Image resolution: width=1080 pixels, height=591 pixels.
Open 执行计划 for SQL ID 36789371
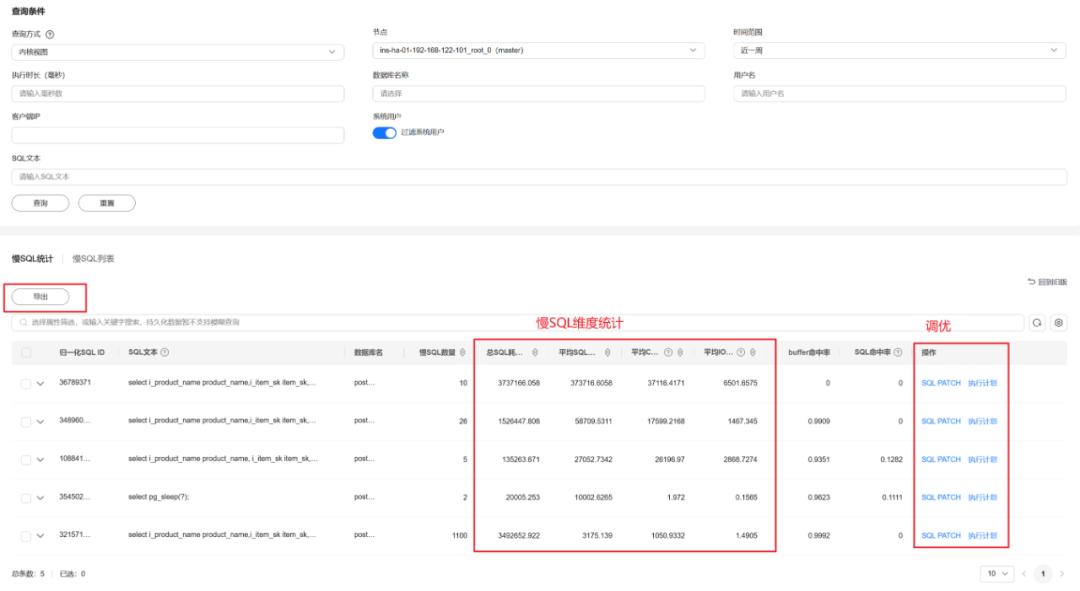point(983,383)
